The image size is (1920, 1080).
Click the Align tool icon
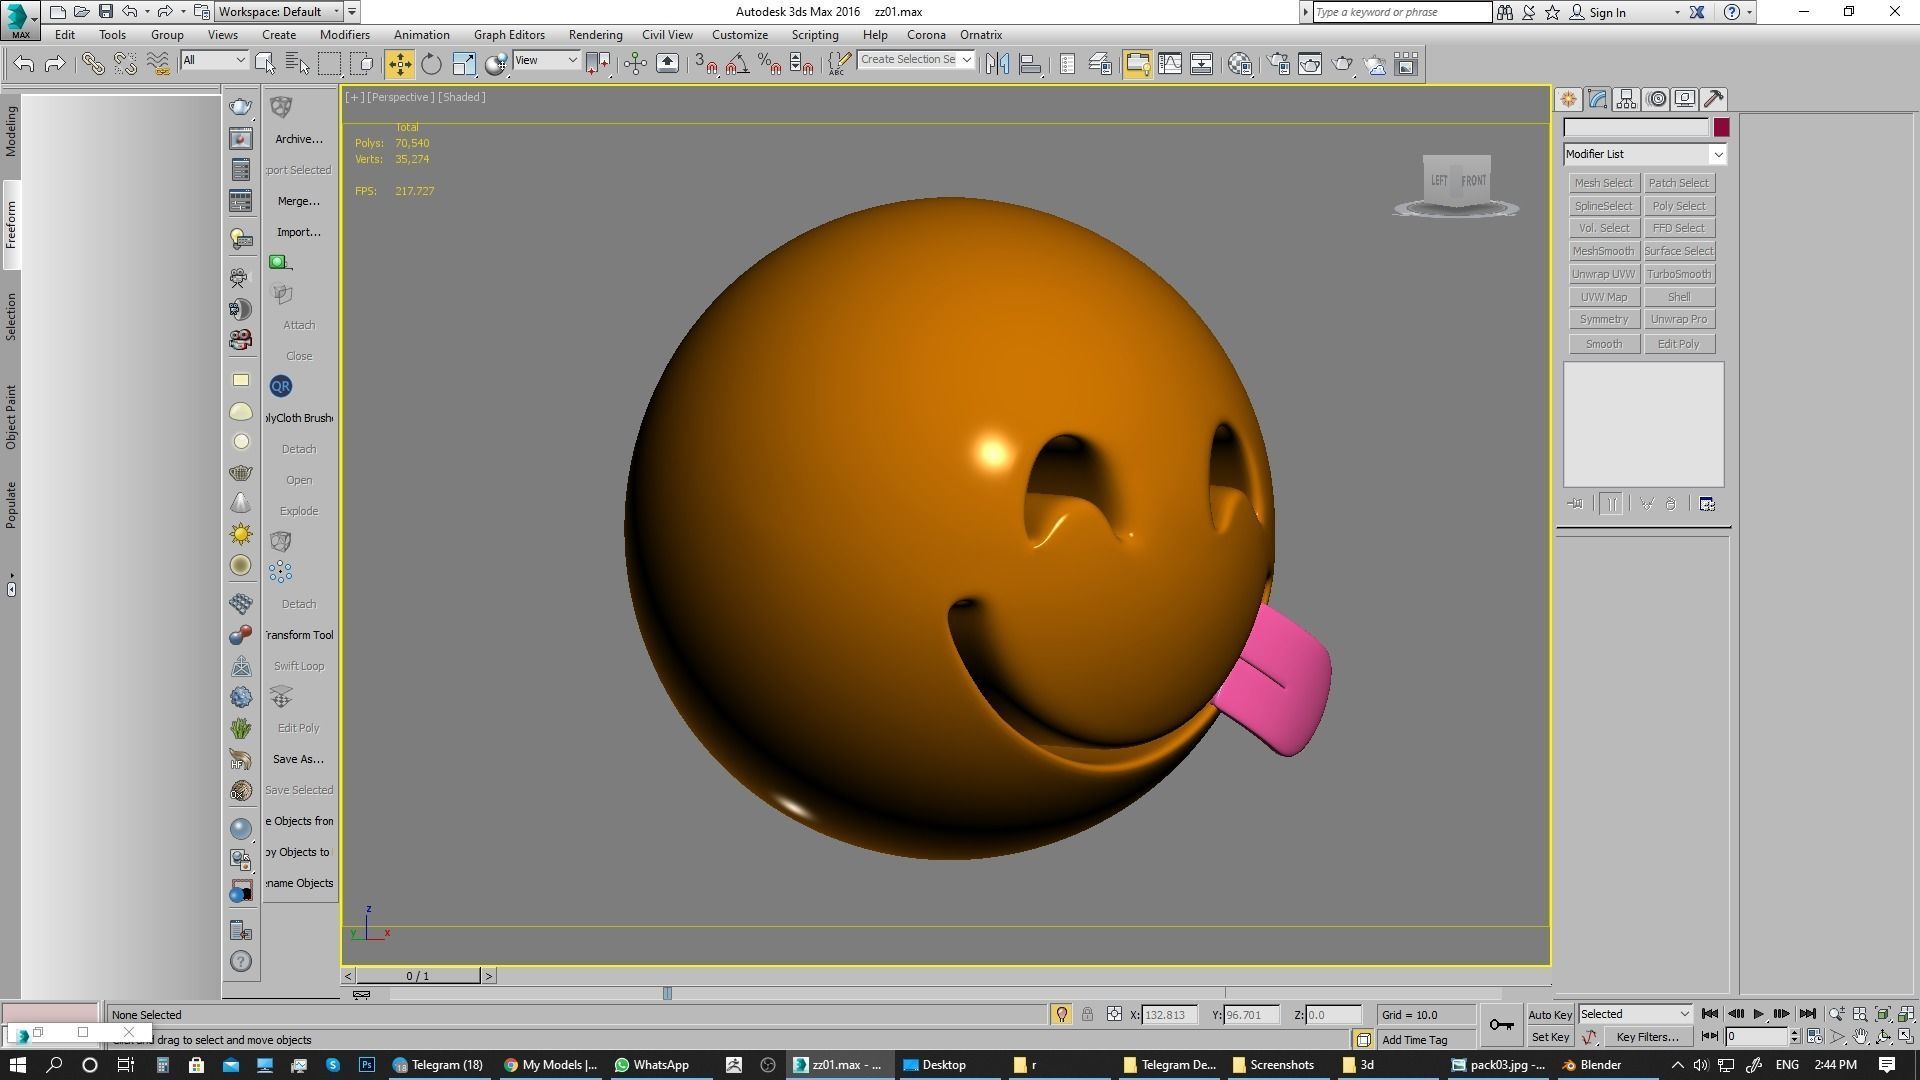(1030, 64)
